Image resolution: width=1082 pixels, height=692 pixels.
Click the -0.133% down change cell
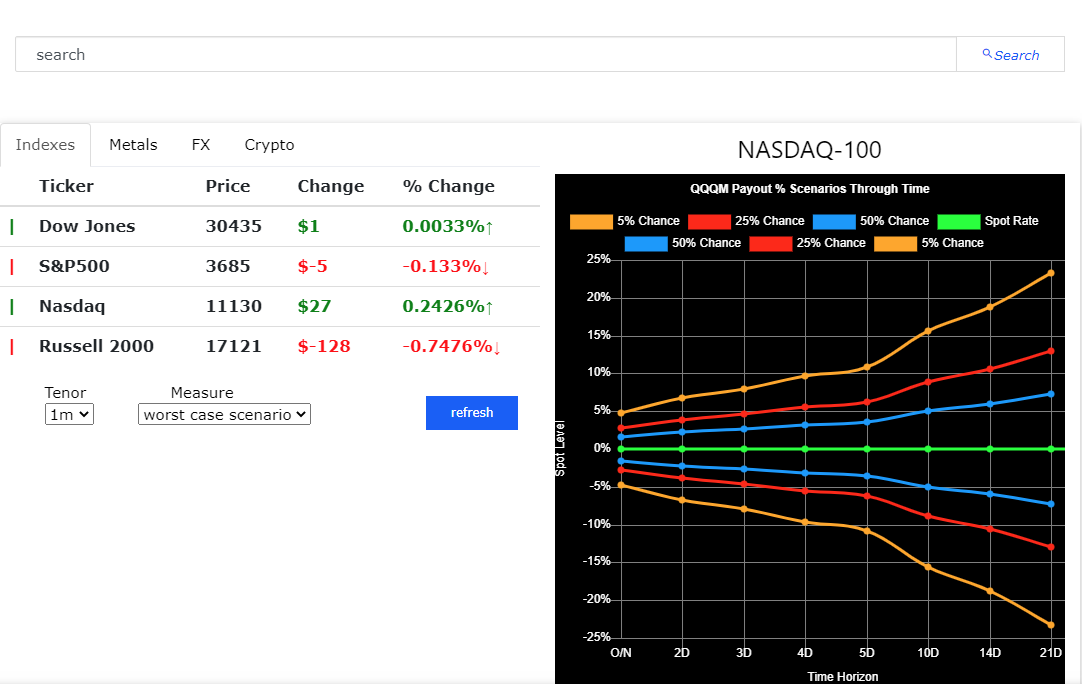pyautogui.click(x=446, y=266)
